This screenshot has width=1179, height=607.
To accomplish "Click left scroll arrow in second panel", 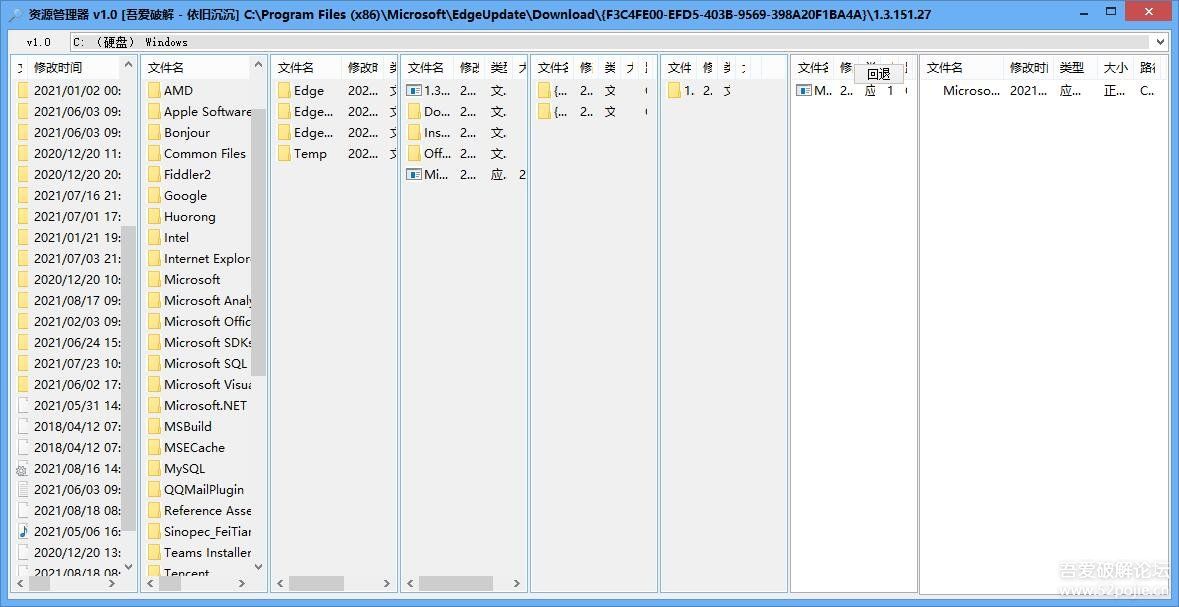I will click(150, 583).
